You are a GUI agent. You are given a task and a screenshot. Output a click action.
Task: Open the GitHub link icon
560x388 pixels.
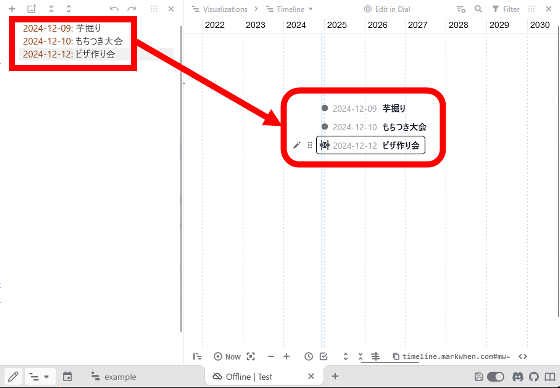point(534,377)
